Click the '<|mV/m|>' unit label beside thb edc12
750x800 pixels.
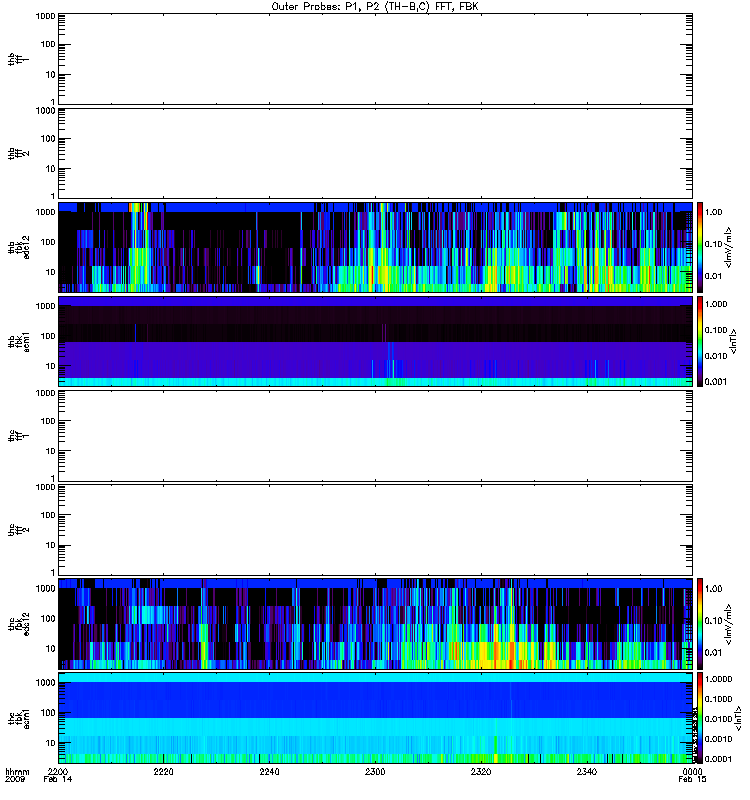(729, 247)
